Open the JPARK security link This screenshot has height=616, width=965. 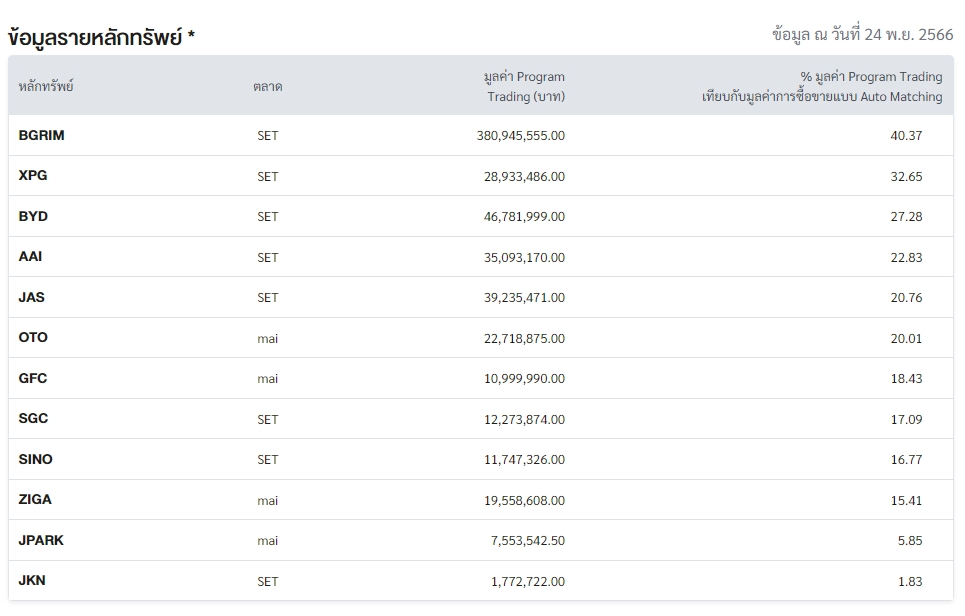pyautogui.click(x=41, y=540)
